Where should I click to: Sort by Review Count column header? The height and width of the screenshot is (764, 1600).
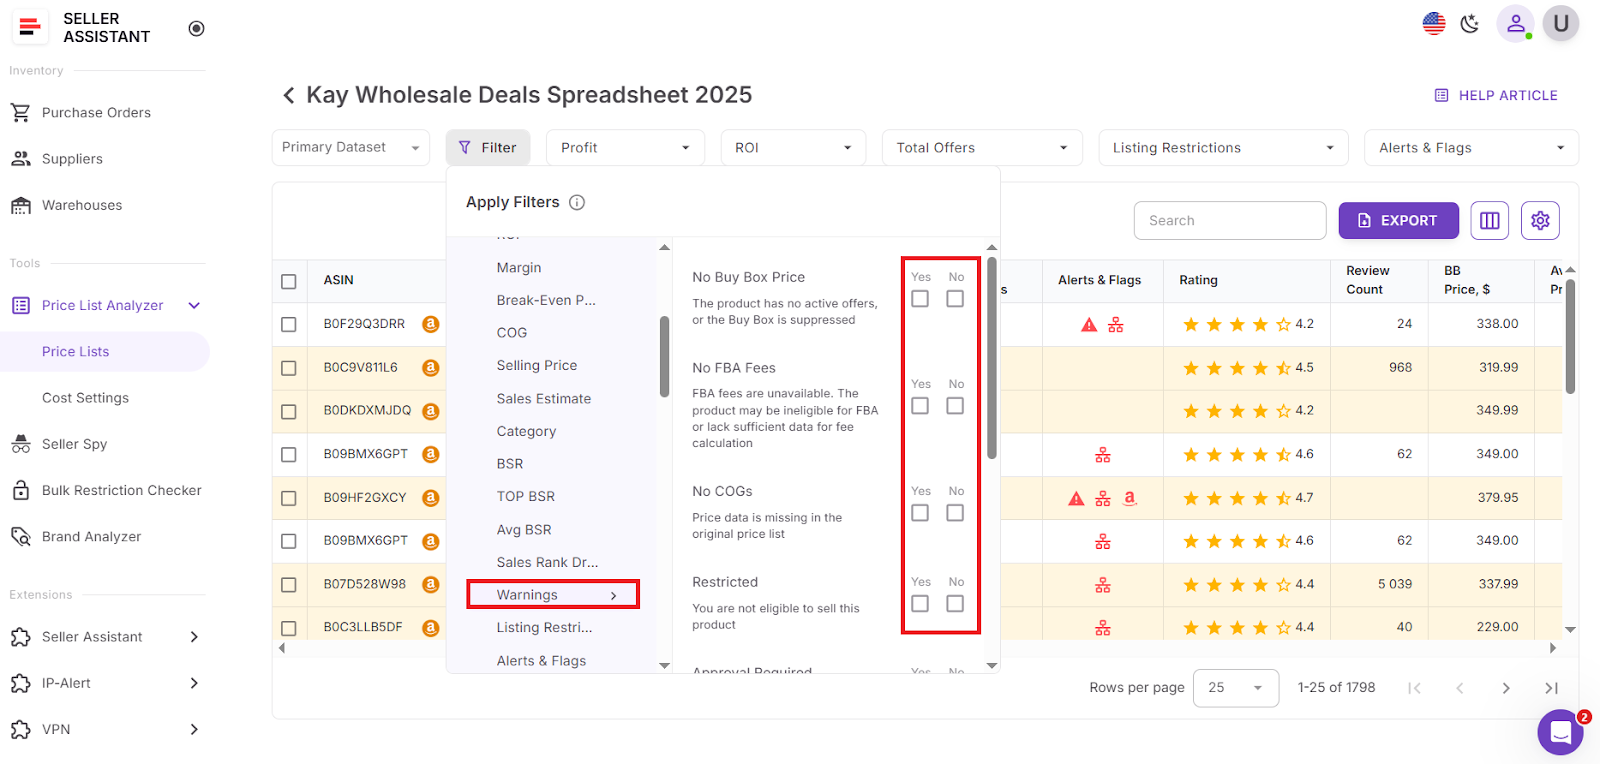click(x=1367, y=280)
